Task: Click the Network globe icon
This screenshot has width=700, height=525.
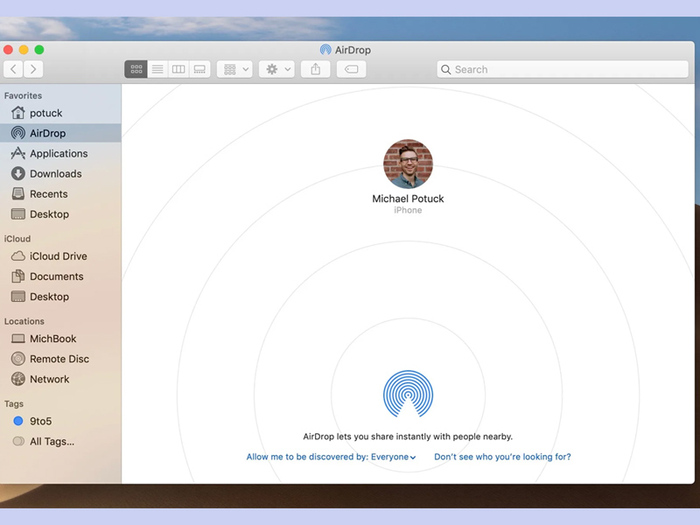Action: click(x=18, y=379)
